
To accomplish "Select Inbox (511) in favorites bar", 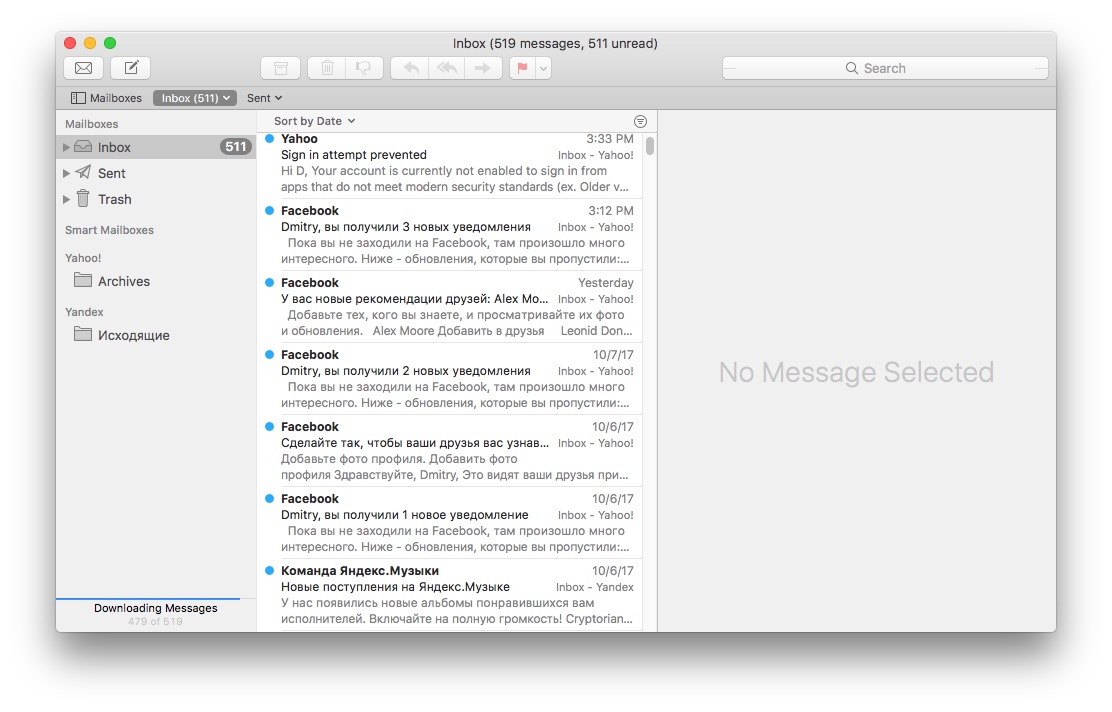I will pyautogui.click(x=195, y=98).
